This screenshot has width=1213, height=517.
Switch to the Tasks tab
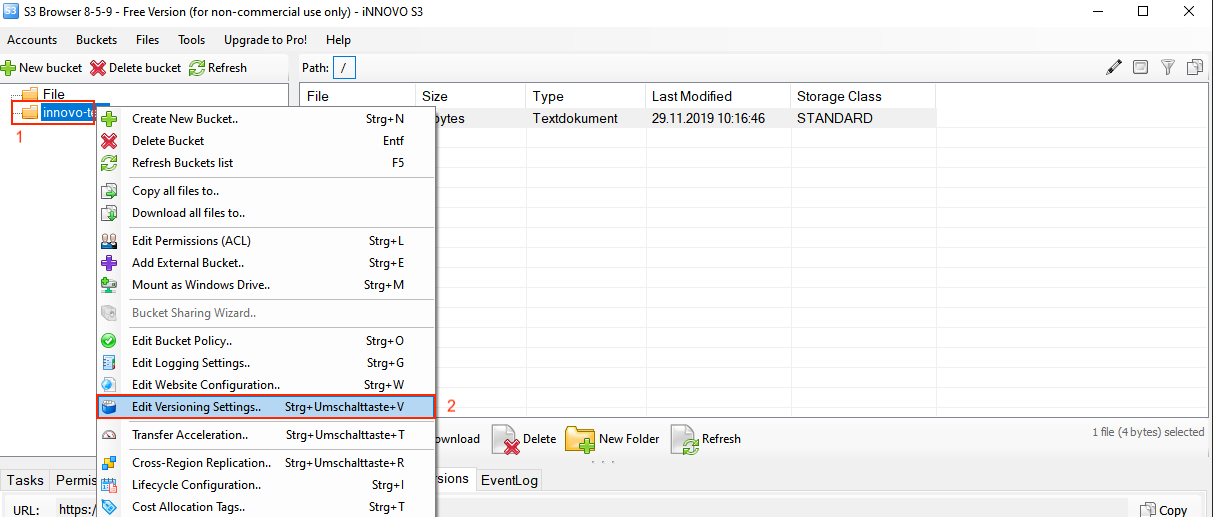click(25, 480)
